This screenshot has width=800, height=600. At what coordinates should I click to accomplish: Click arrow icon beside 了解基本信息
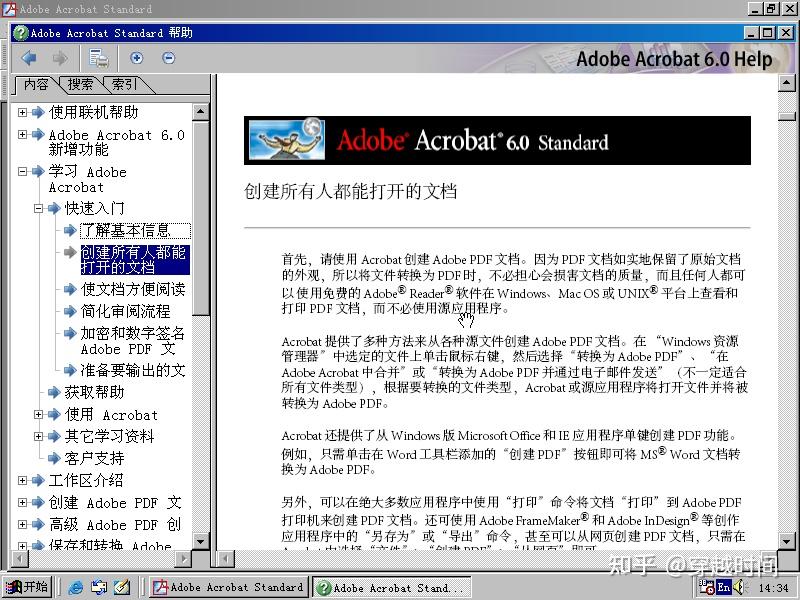(70, 231)
